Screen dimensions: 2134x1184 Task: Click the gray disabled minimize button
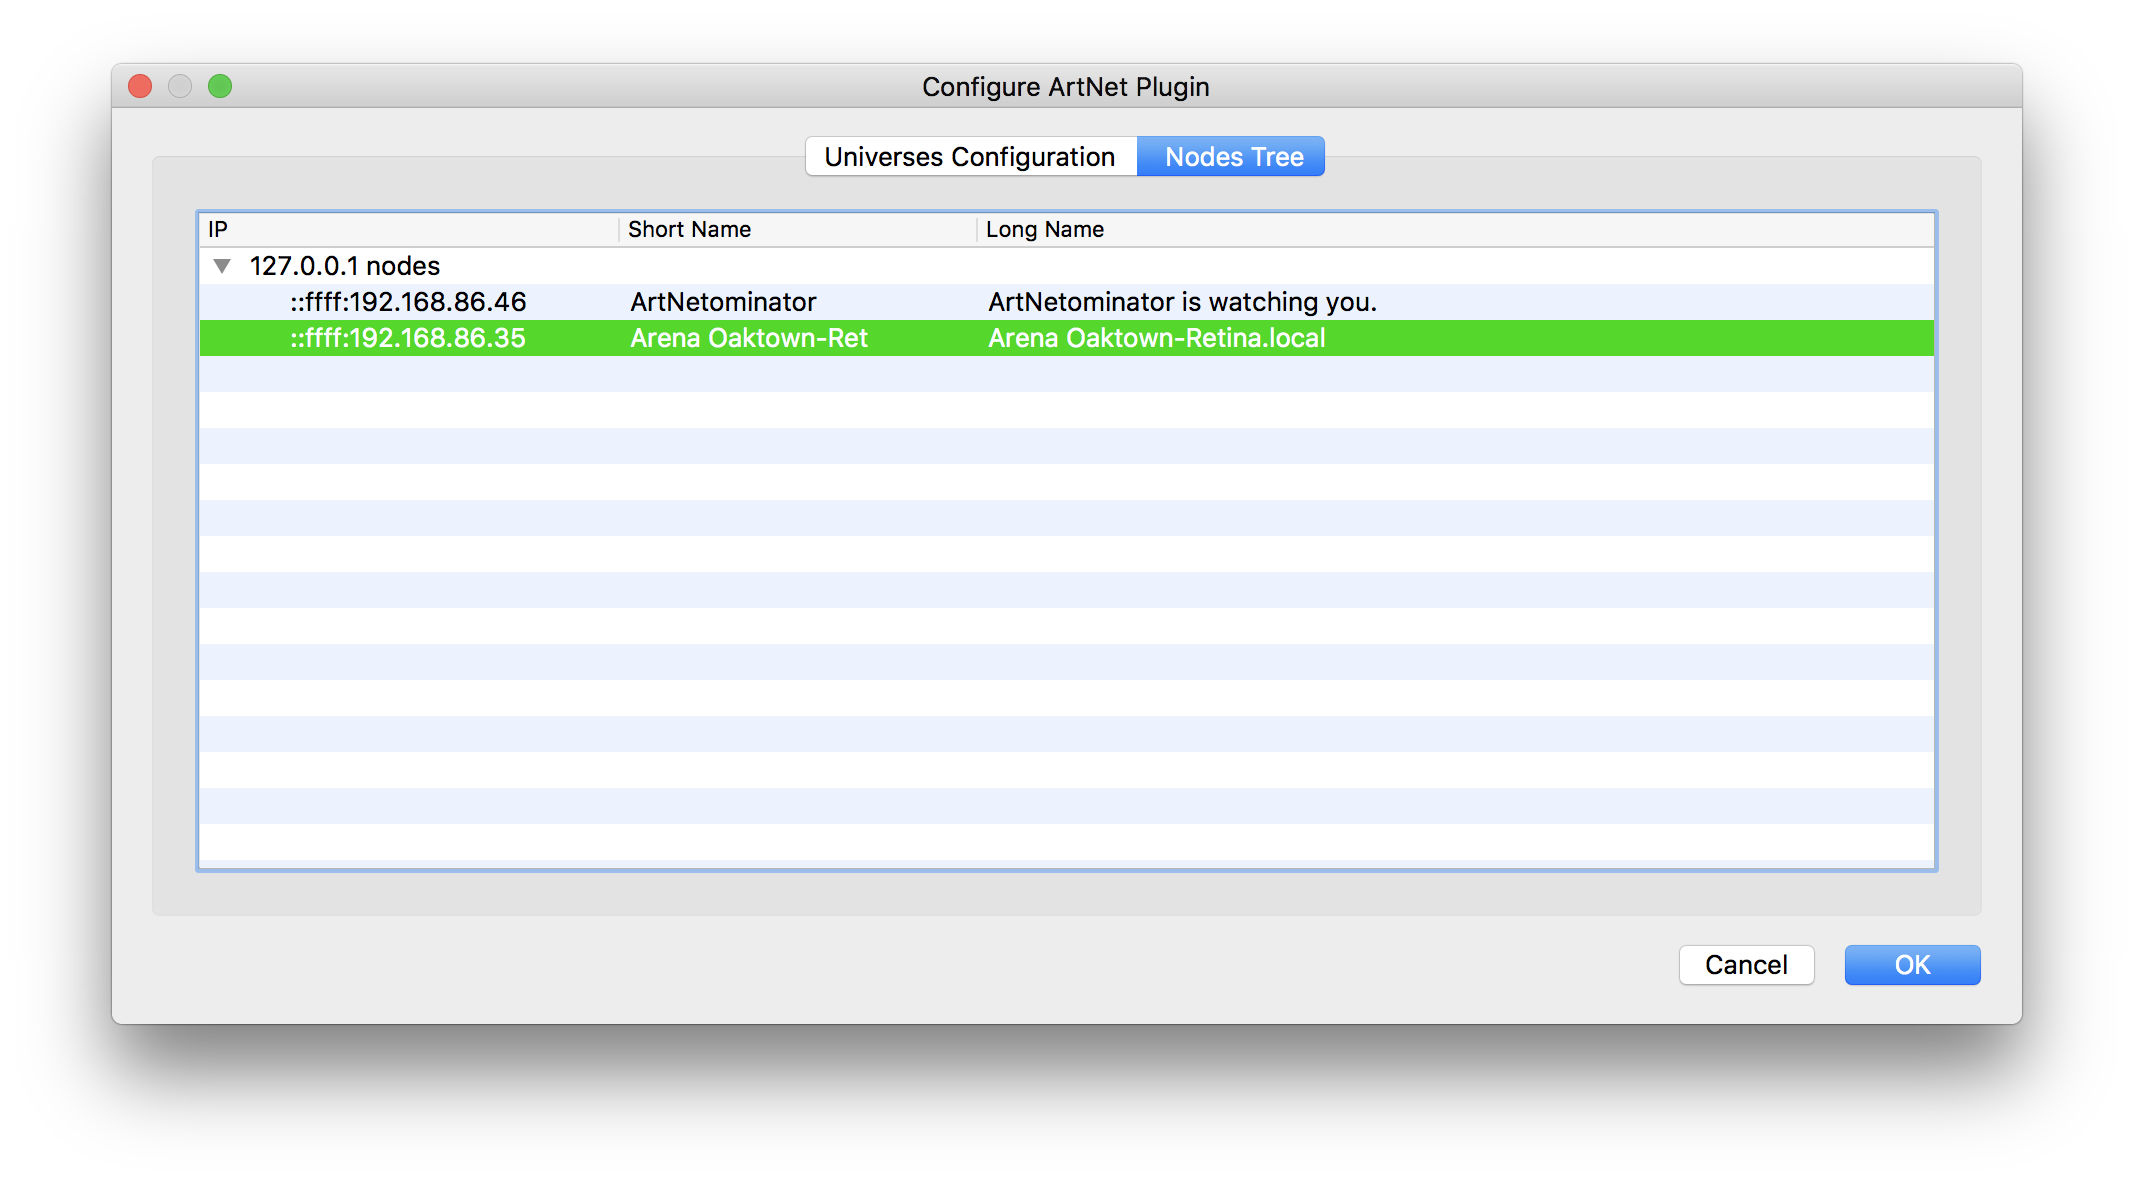[180, 87]
